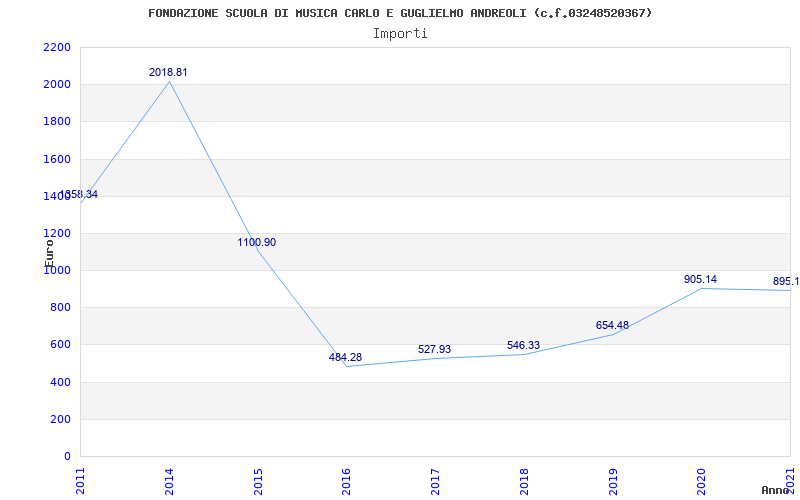
Task: Click the Anno axis label
Action: [776, 490]
